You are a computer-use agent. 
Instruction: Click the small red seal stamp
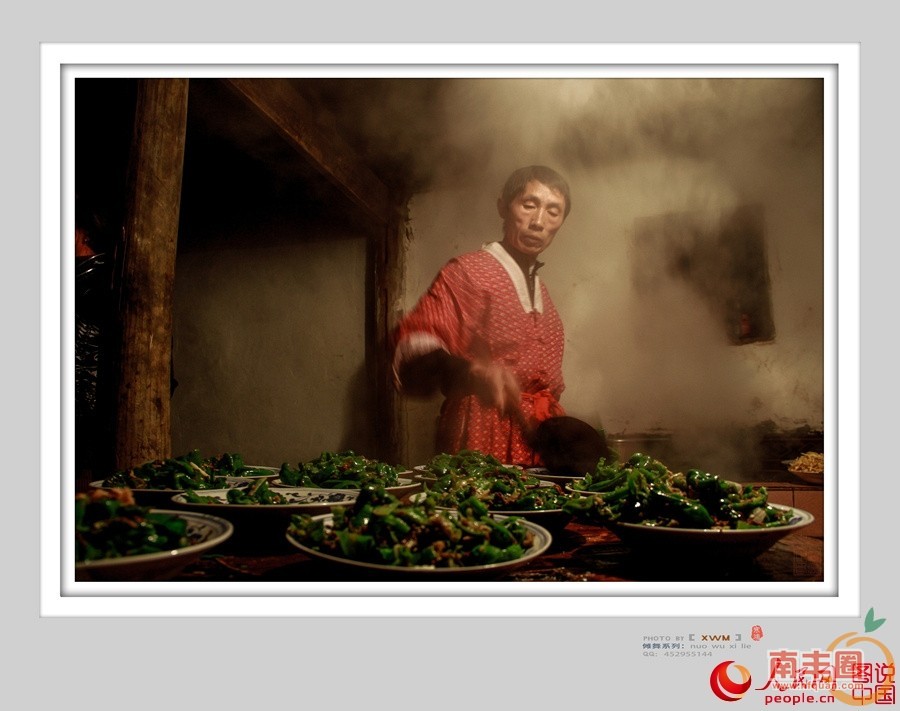click(756, 633)
